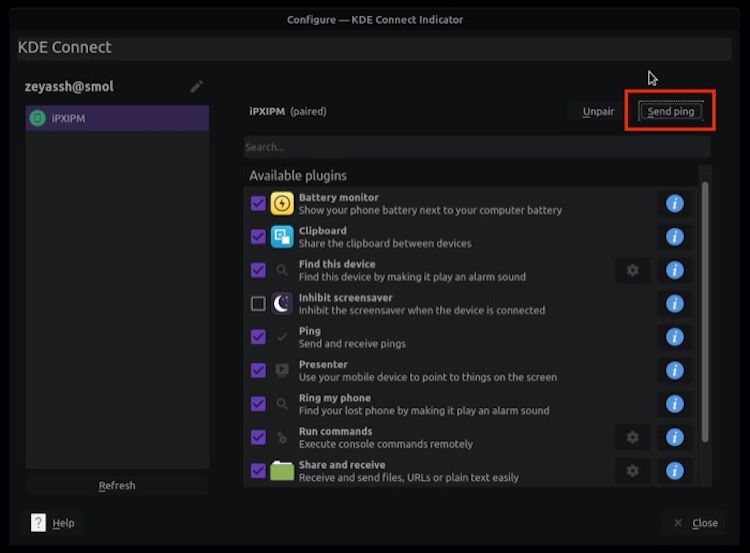The height and width of the screenshot is (553, 750).
Task: Focus the plugin Search field
Action: tap(477, 147)
